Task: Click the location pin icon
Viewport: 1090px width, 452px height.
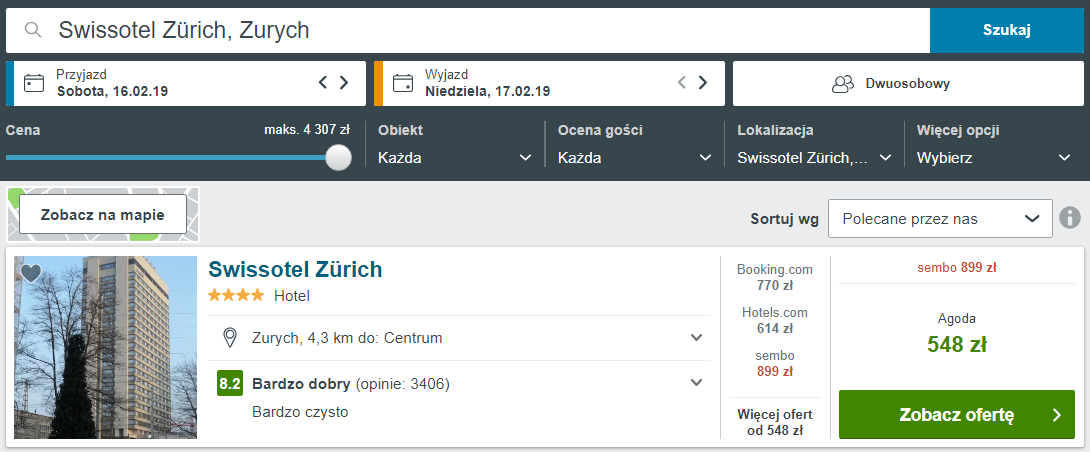Action: (229, 338)
